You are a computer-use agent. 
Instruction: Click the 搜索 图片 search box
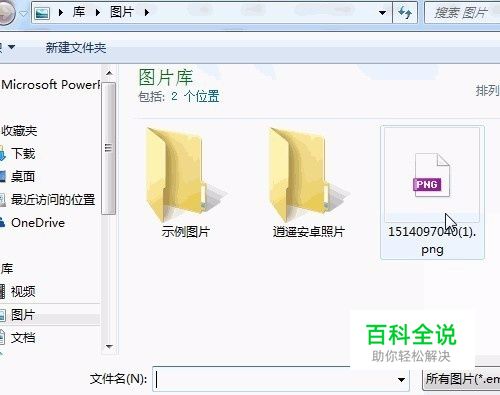[462, 13]
